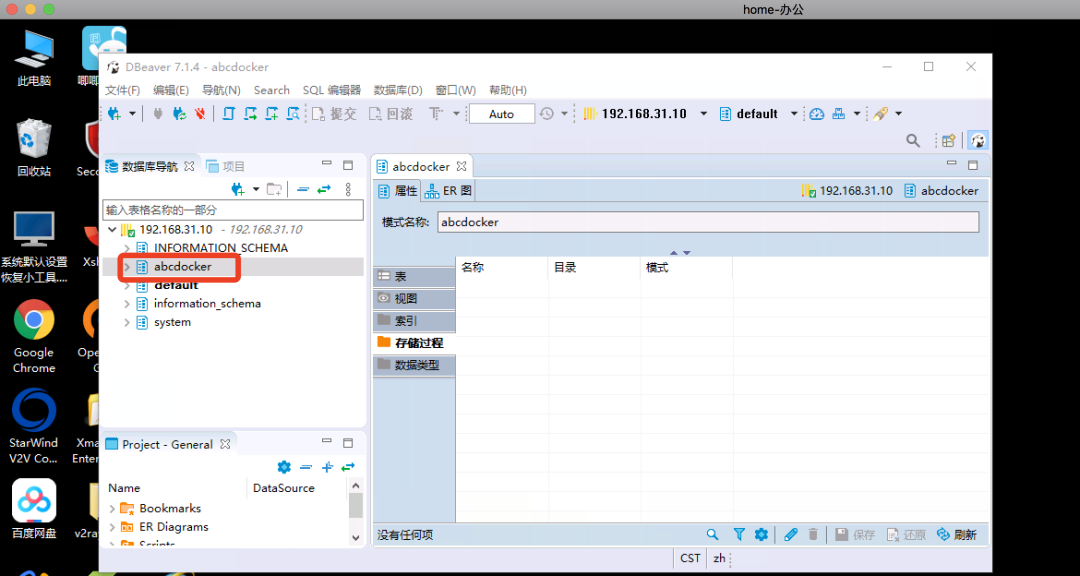Close the 数据库导航 tab

click(x=189, y=166)
